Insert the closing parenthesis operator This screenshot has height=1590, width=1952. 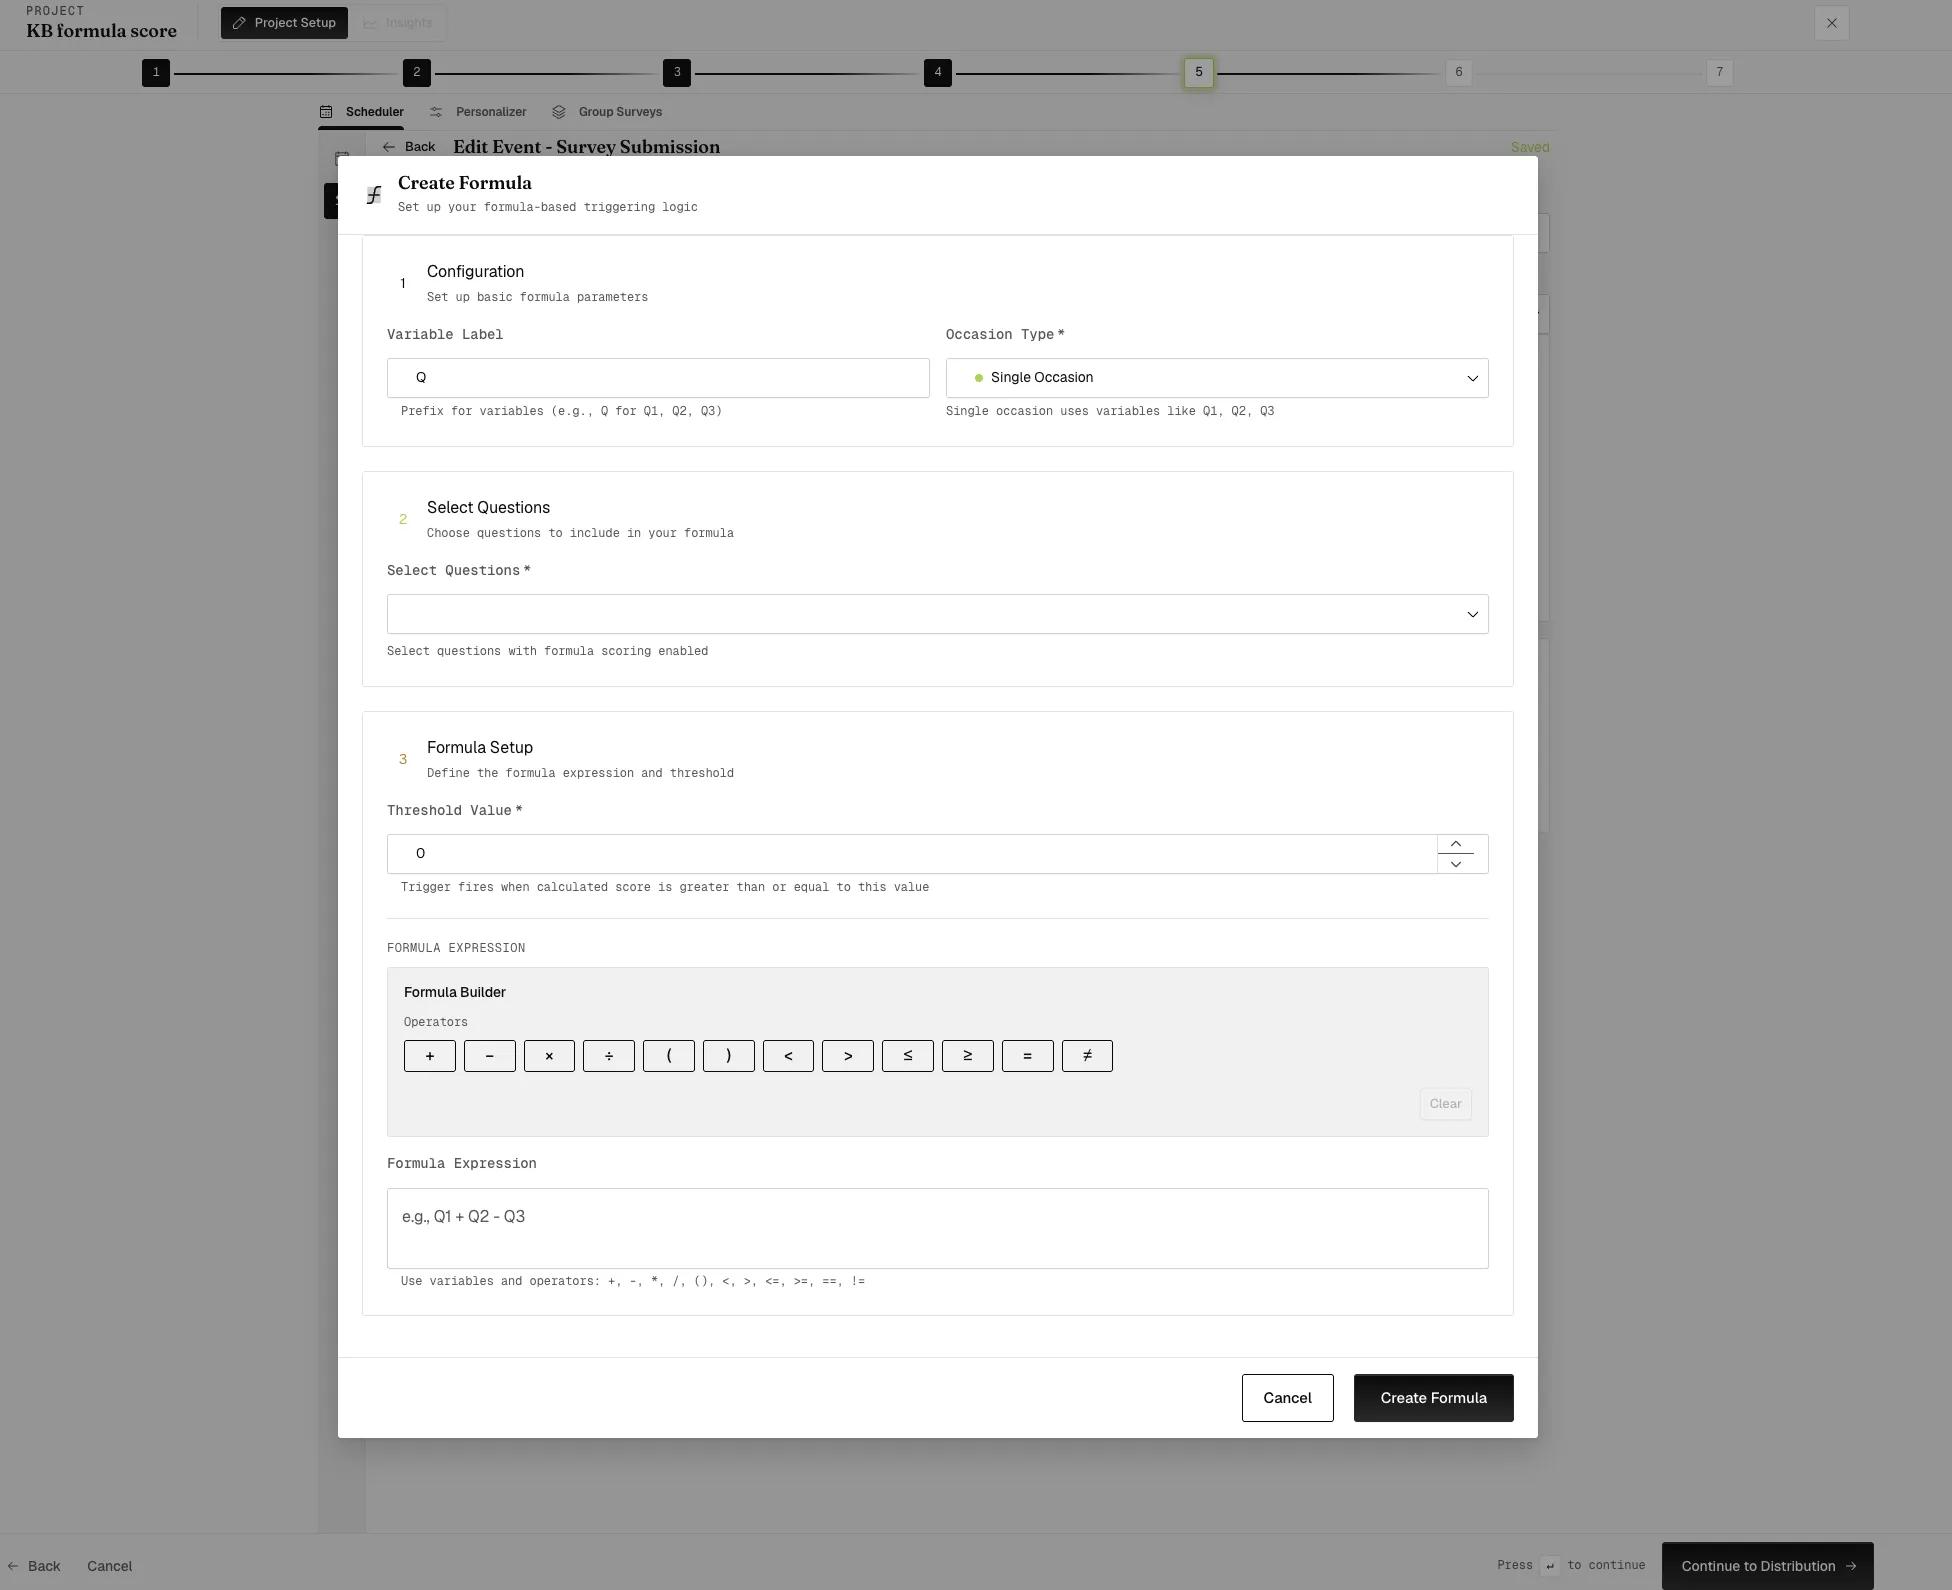[x=729, y=1056]
